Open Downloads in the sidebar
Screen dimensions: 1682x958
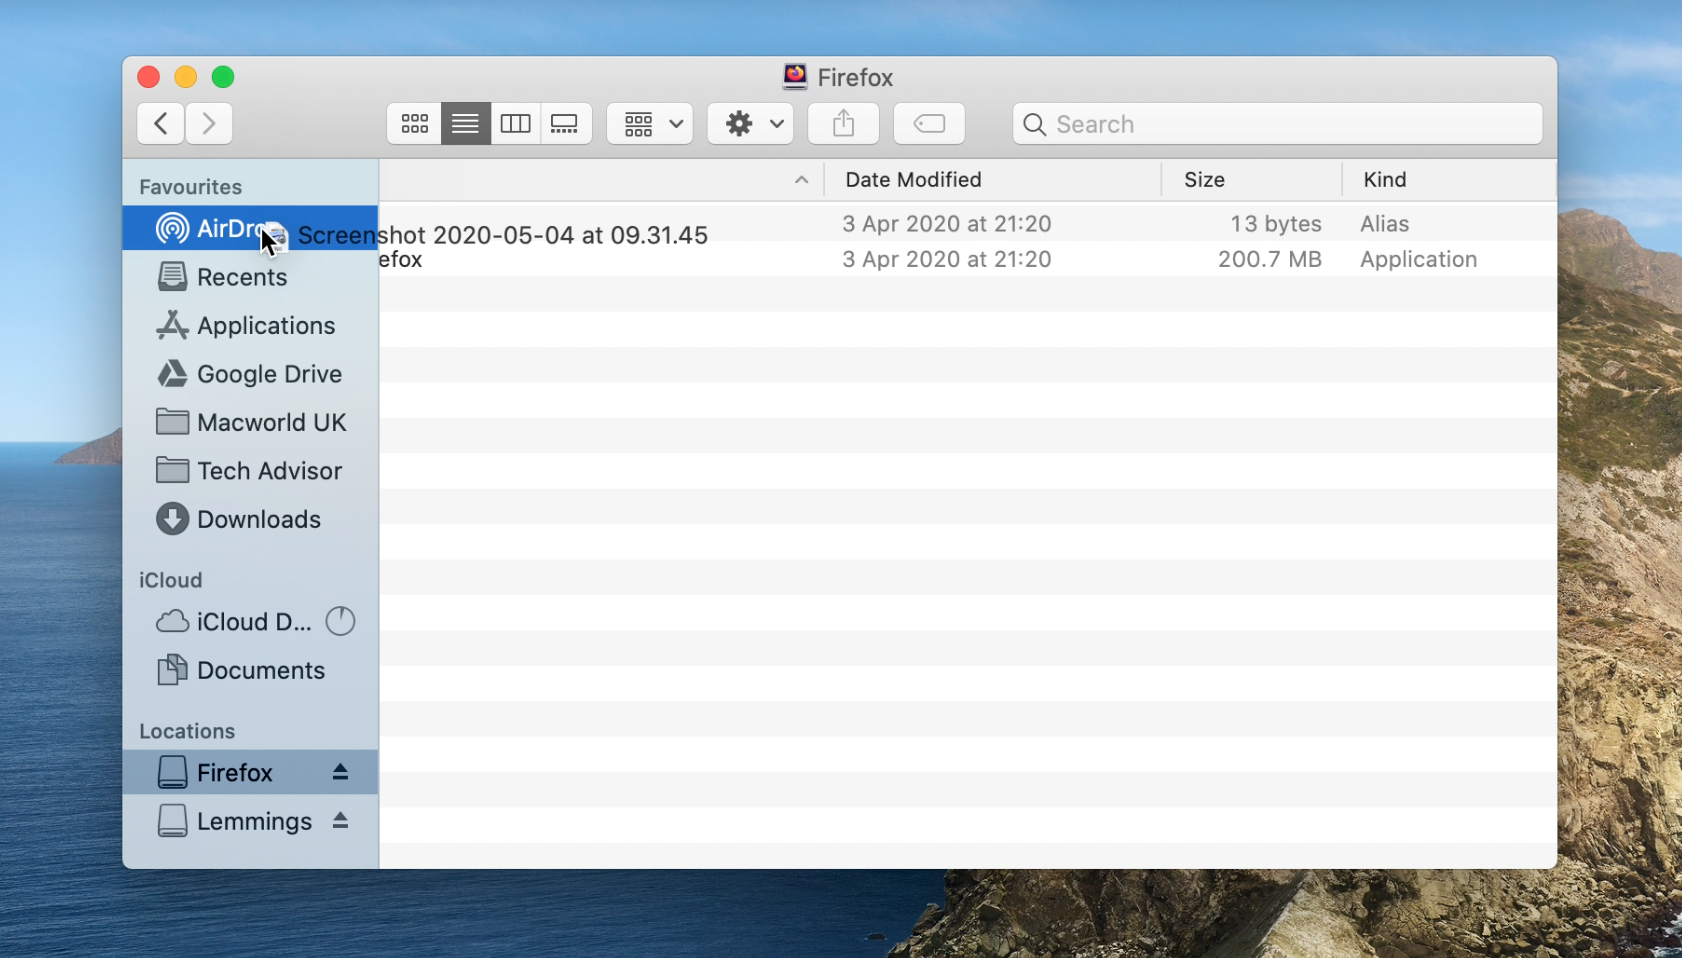tap(258, 519)
